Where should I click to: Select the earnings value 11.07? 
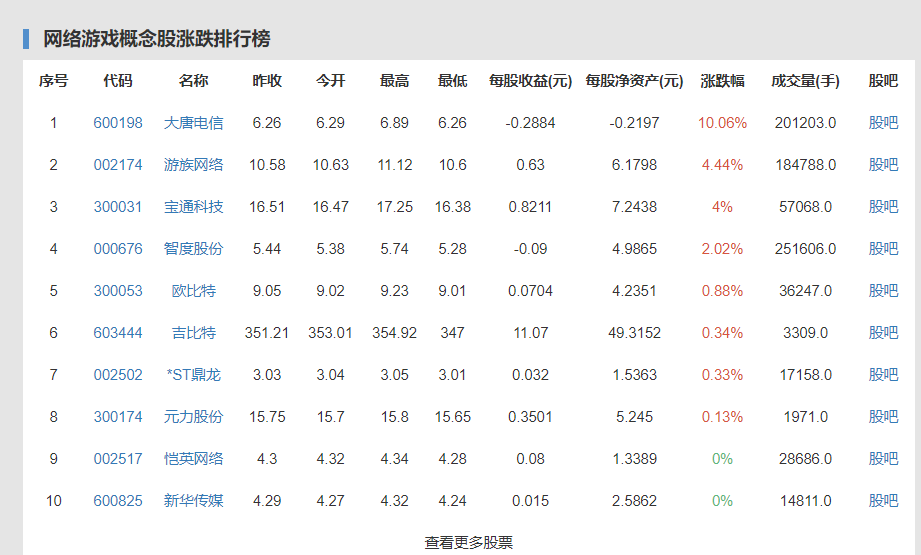click(530, 333)
